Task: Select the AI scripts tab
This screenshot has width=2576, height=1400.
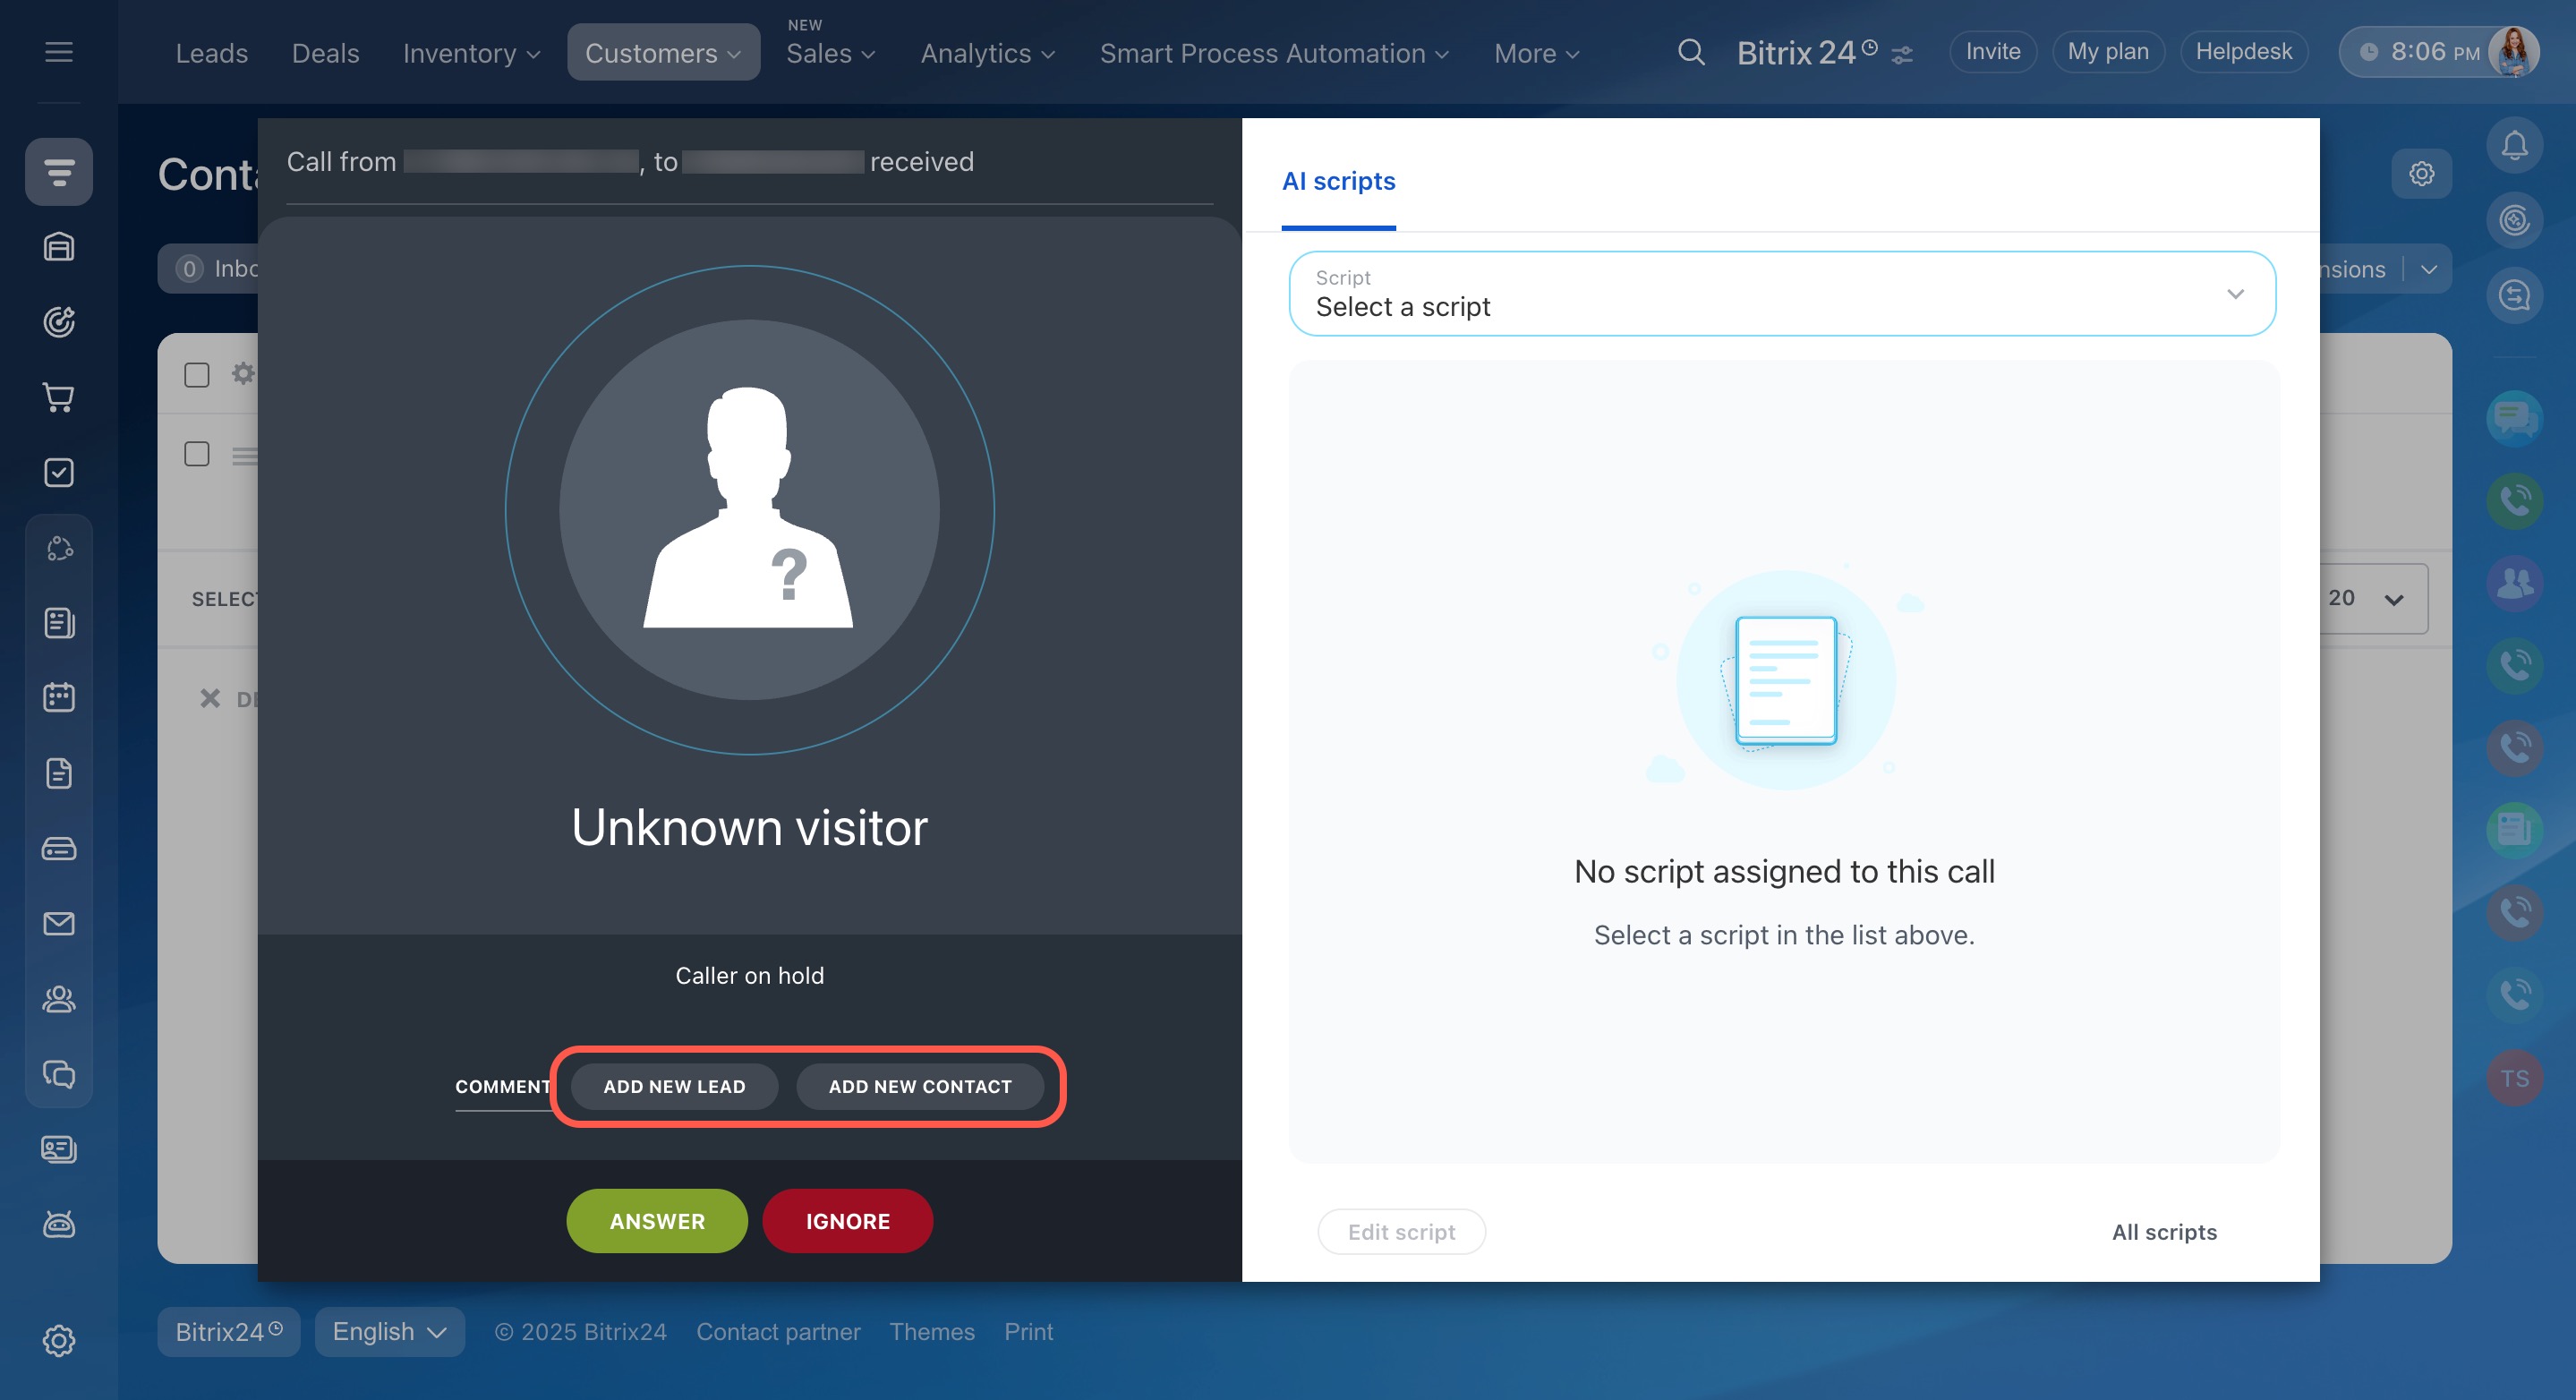Action: tap(1338, 181)
